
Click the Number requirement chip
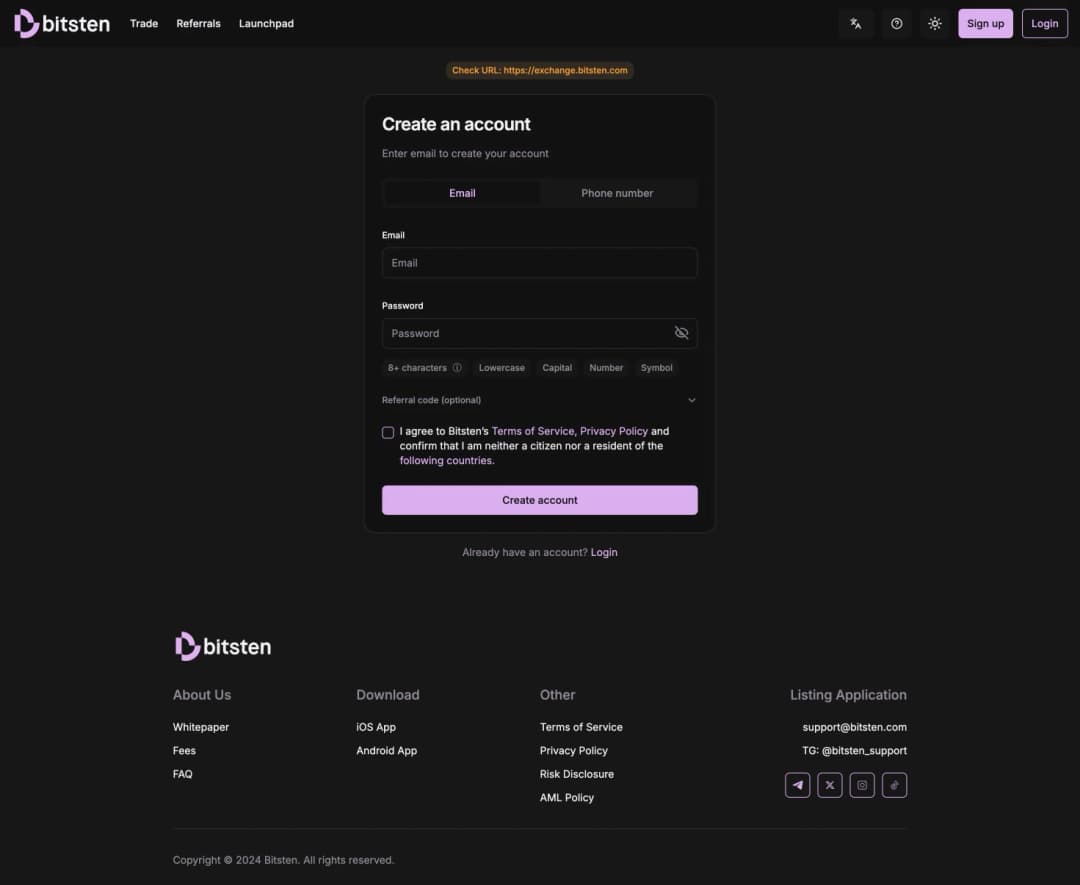click(606, 368)
